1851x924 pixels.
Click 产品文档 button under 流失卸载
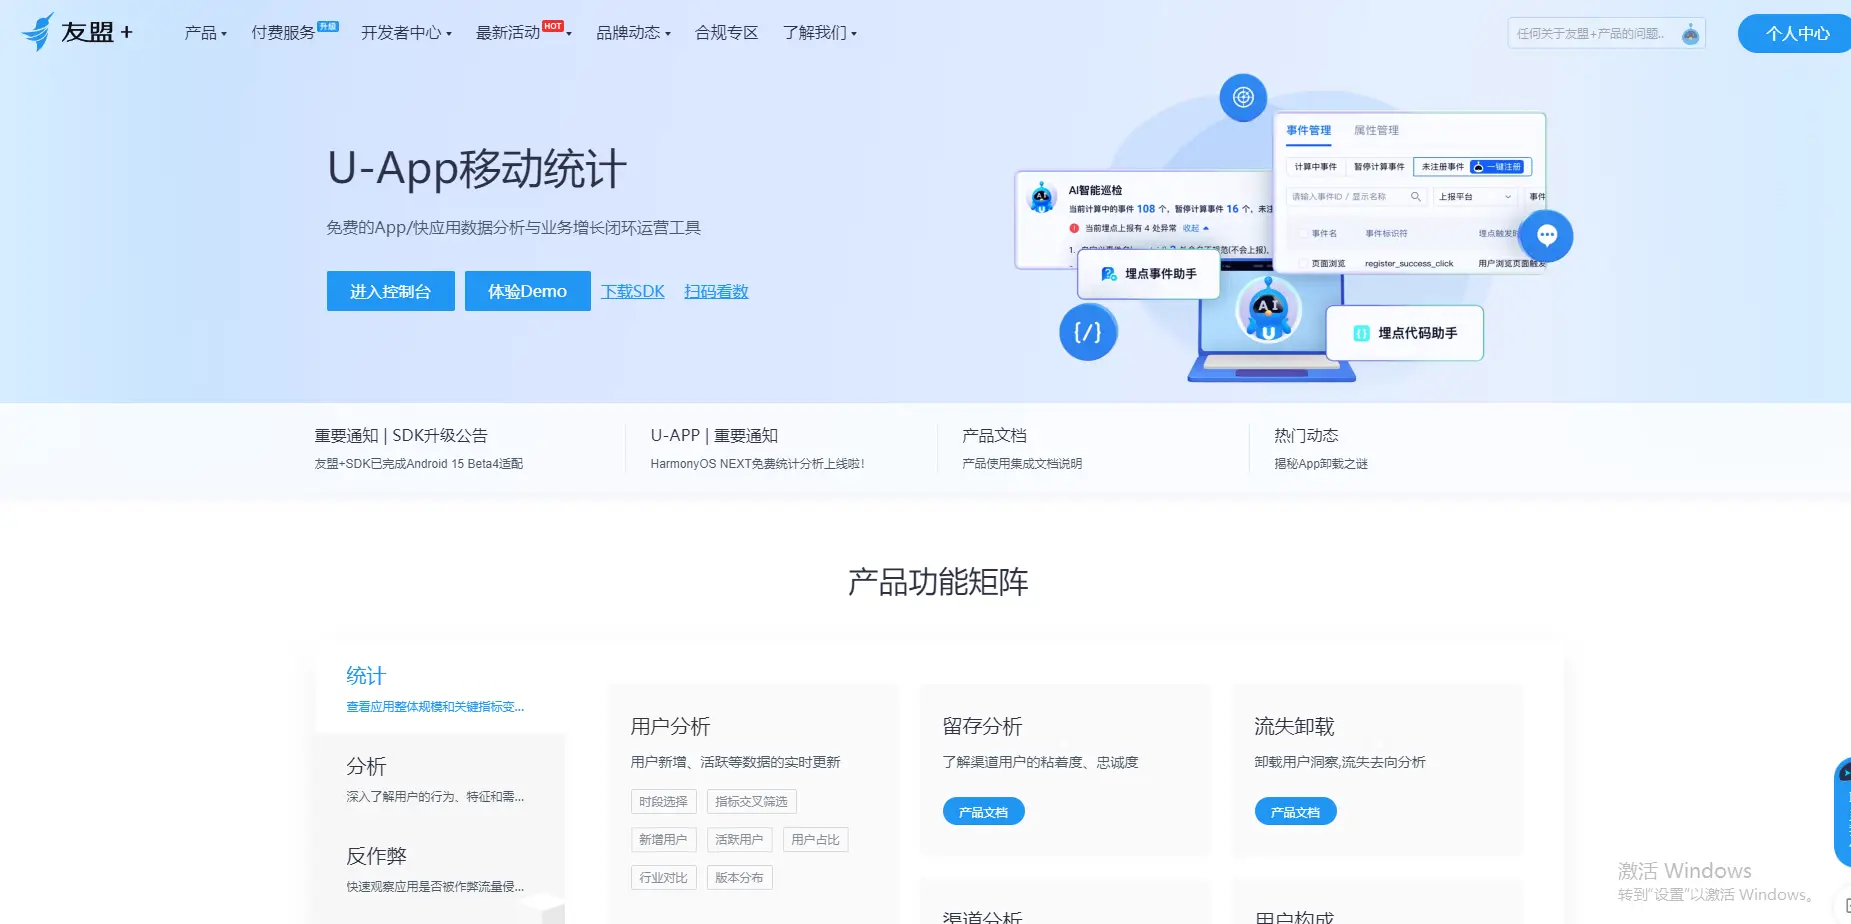1296,812
